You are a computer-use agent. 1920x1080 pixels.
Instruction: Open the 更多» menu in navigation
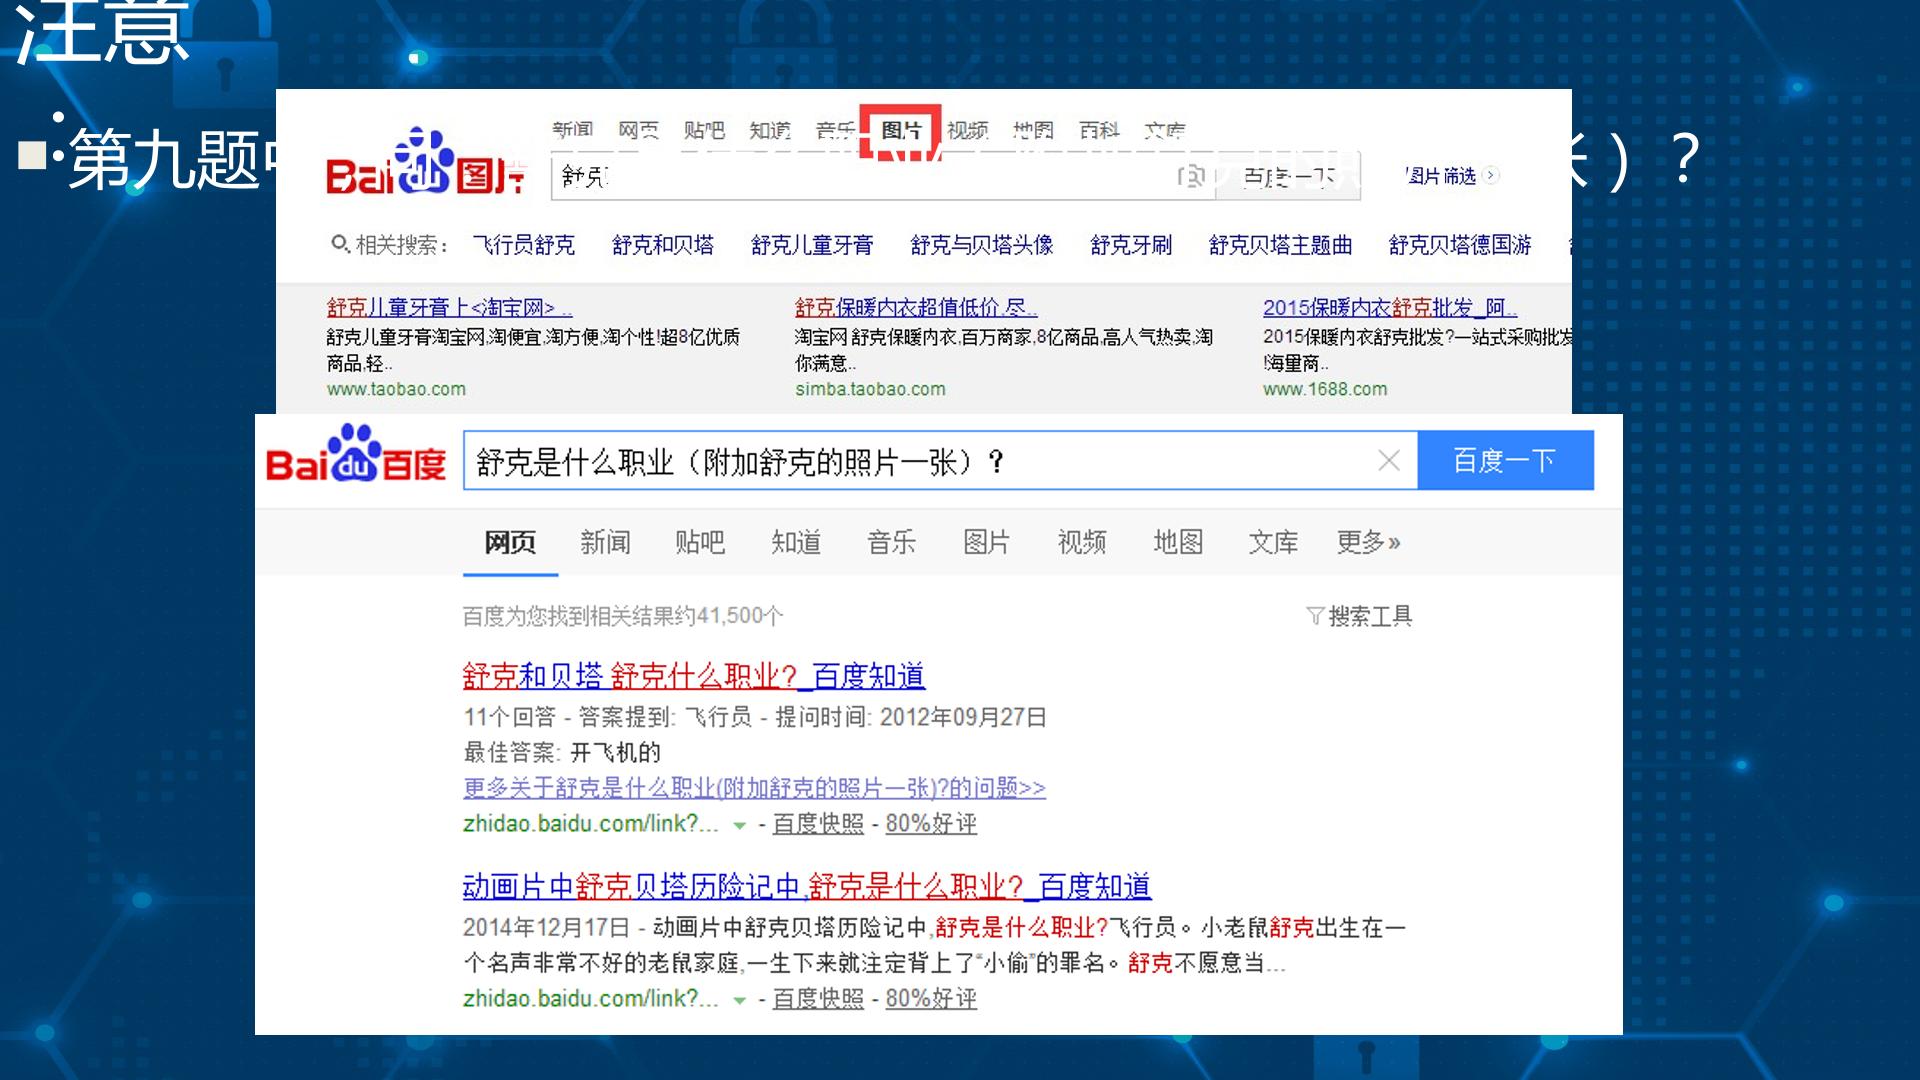pyautogui.click(x=1368, y=543)
